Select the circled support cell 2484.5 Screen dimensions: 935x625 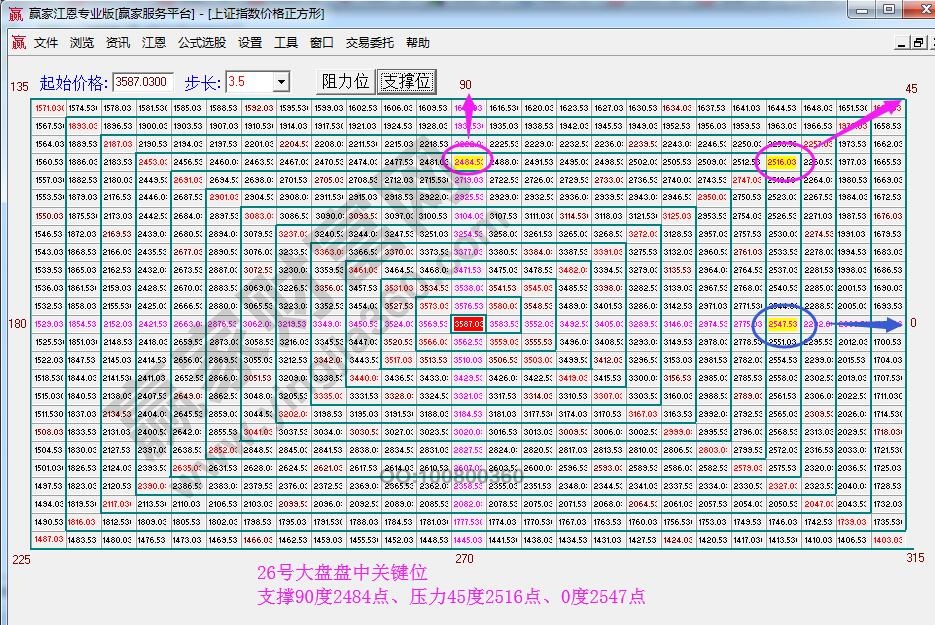click(x=469, y=160)
